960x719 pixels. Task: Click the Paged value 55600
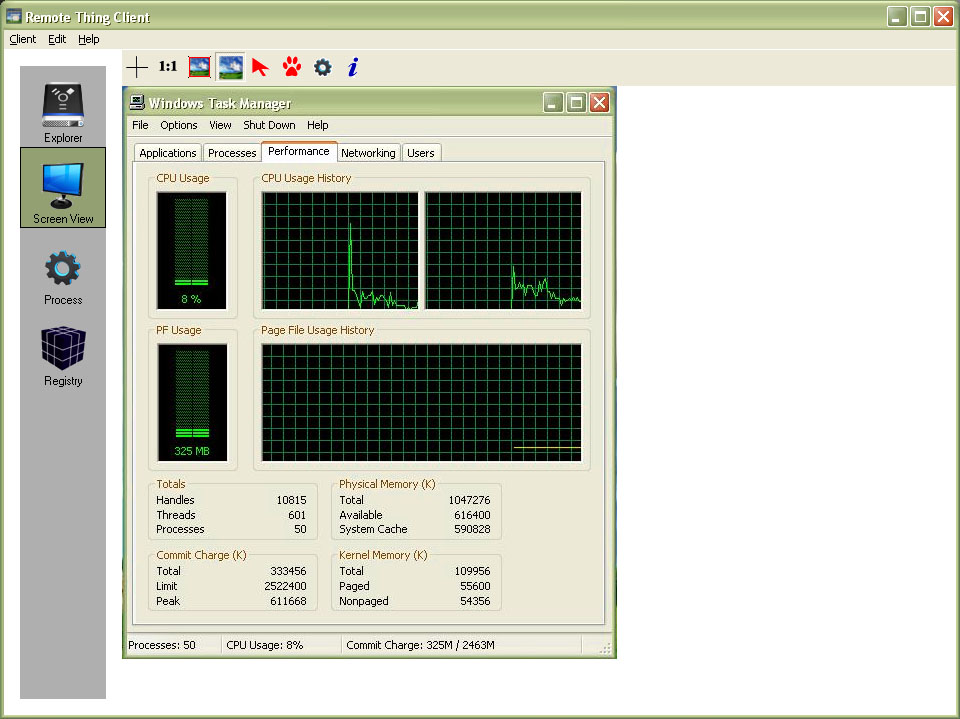click(x=475, y=586)
